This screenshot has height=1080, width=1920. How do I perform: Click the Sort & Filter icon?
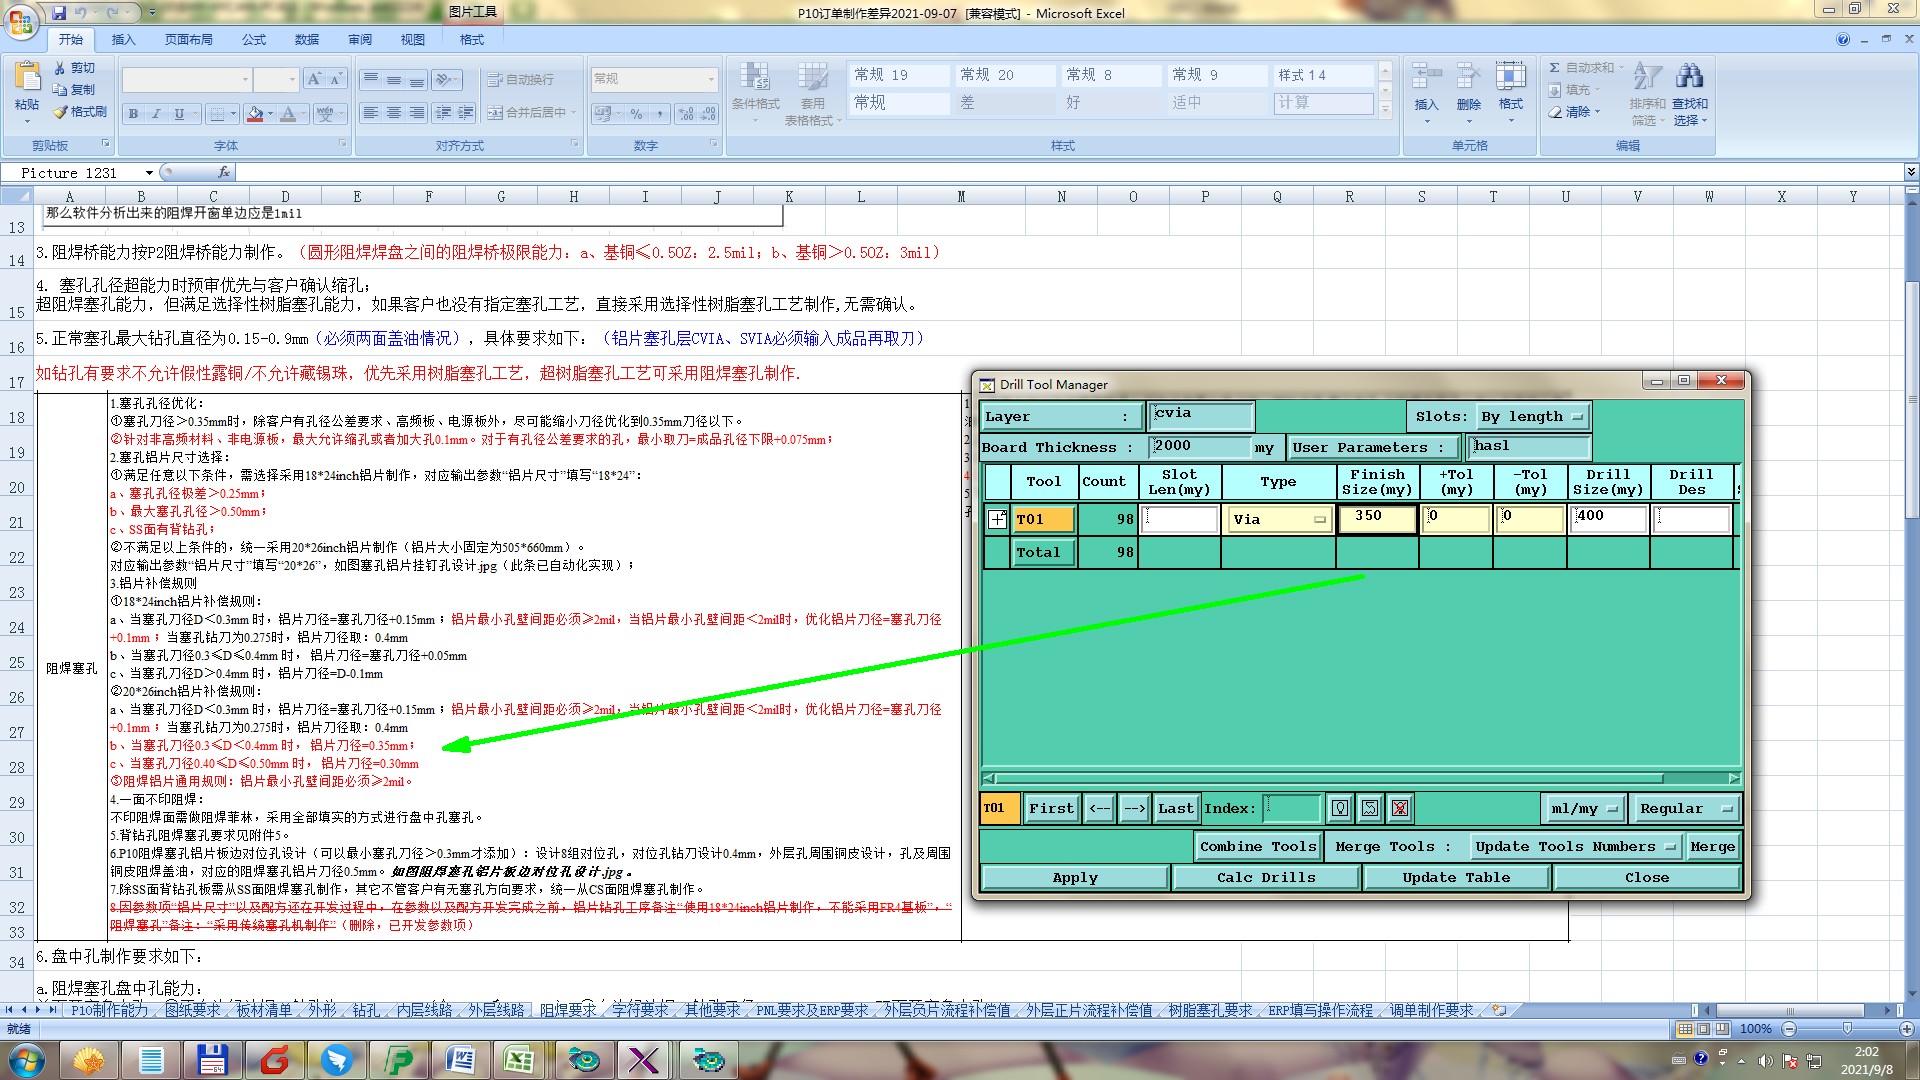(x=1646, y=78)
